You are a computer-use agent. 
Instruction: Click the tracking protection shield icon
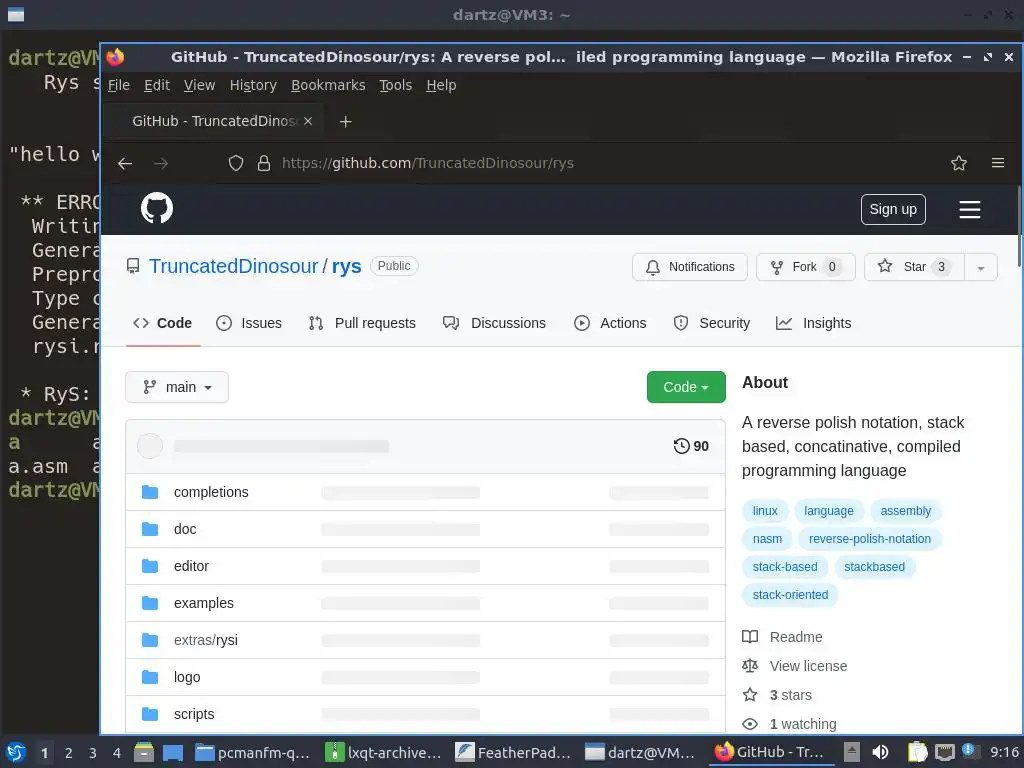click(x=236, y=163)
